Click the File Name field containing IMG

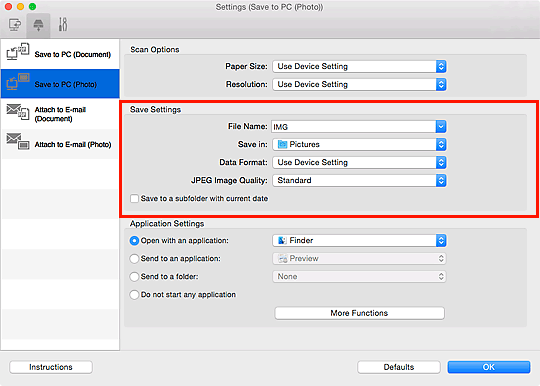pos(353,127)
